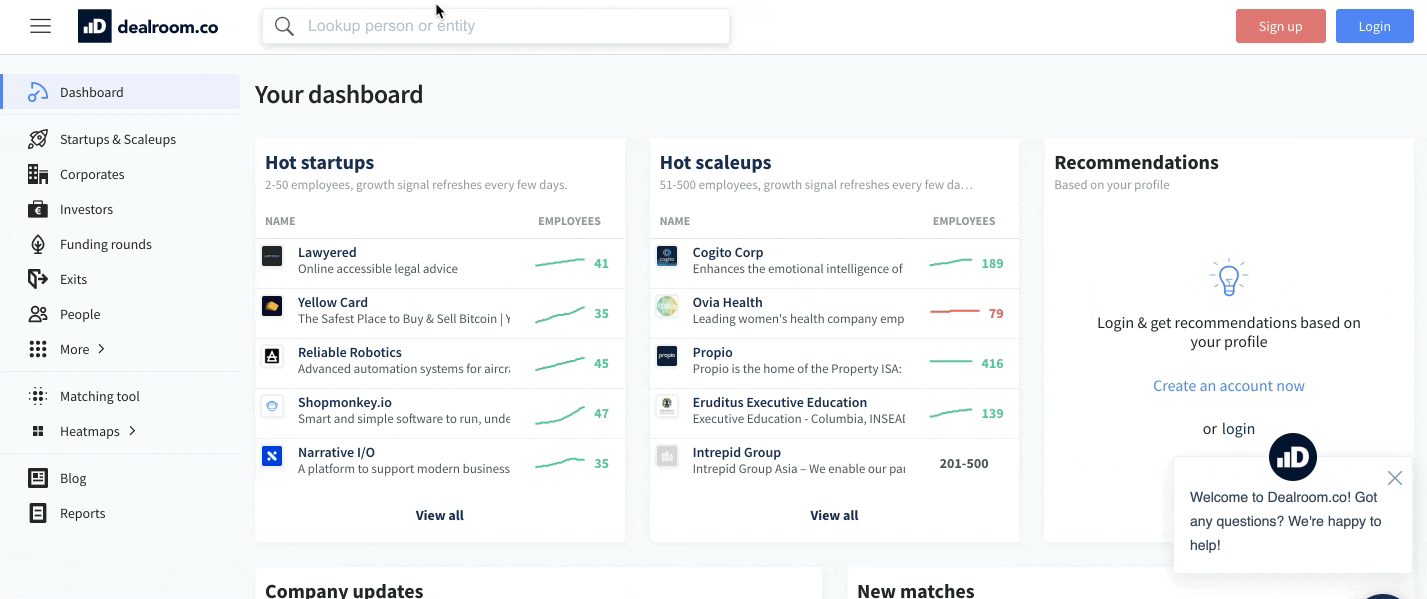Click Create an account now link
This screenshot has width=1427, height=599.
tap(1228, 386)
